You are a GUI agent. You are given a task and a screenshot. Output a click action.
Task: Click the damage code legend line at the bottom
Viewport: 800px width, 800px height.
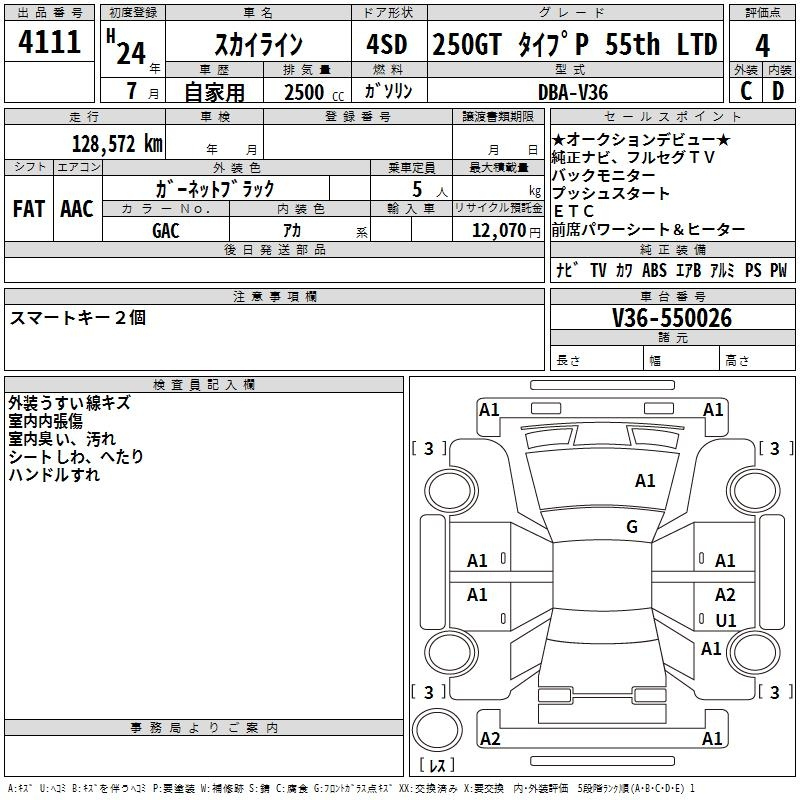[351, 789]
